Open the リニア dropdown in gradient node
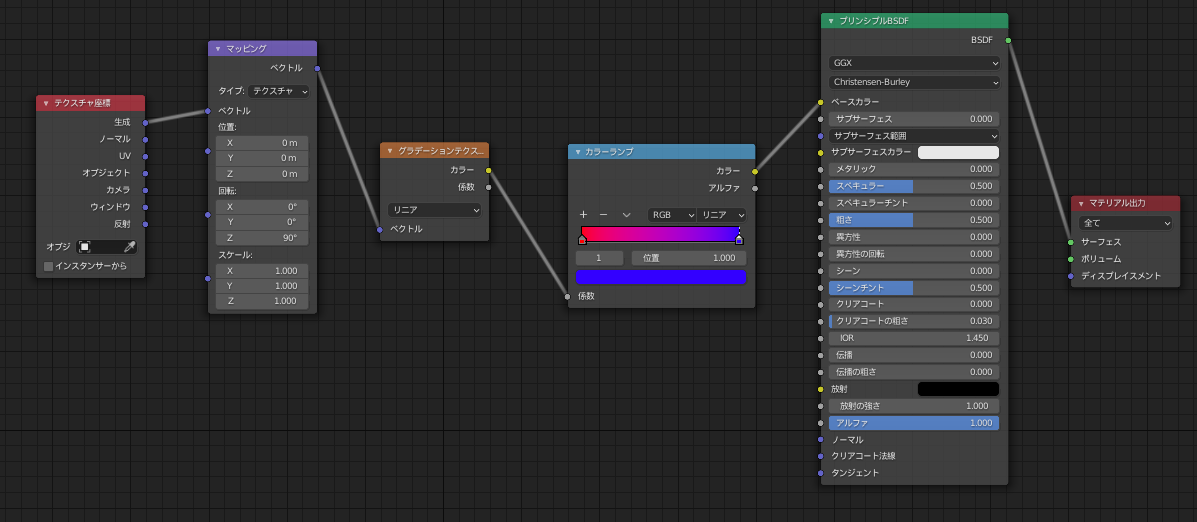 point(434,210)
